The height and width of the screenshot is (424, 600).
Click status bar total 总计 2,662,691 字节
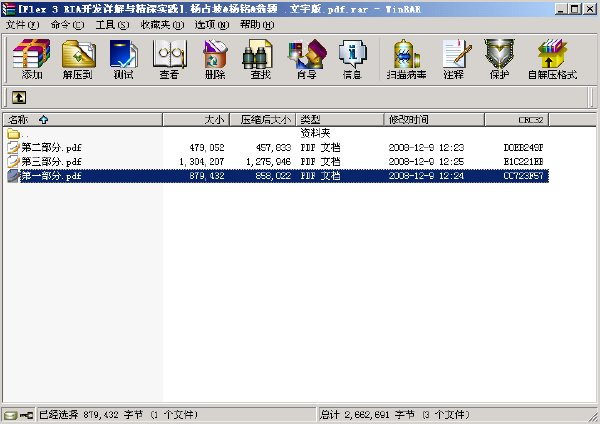tap(367, 415)
